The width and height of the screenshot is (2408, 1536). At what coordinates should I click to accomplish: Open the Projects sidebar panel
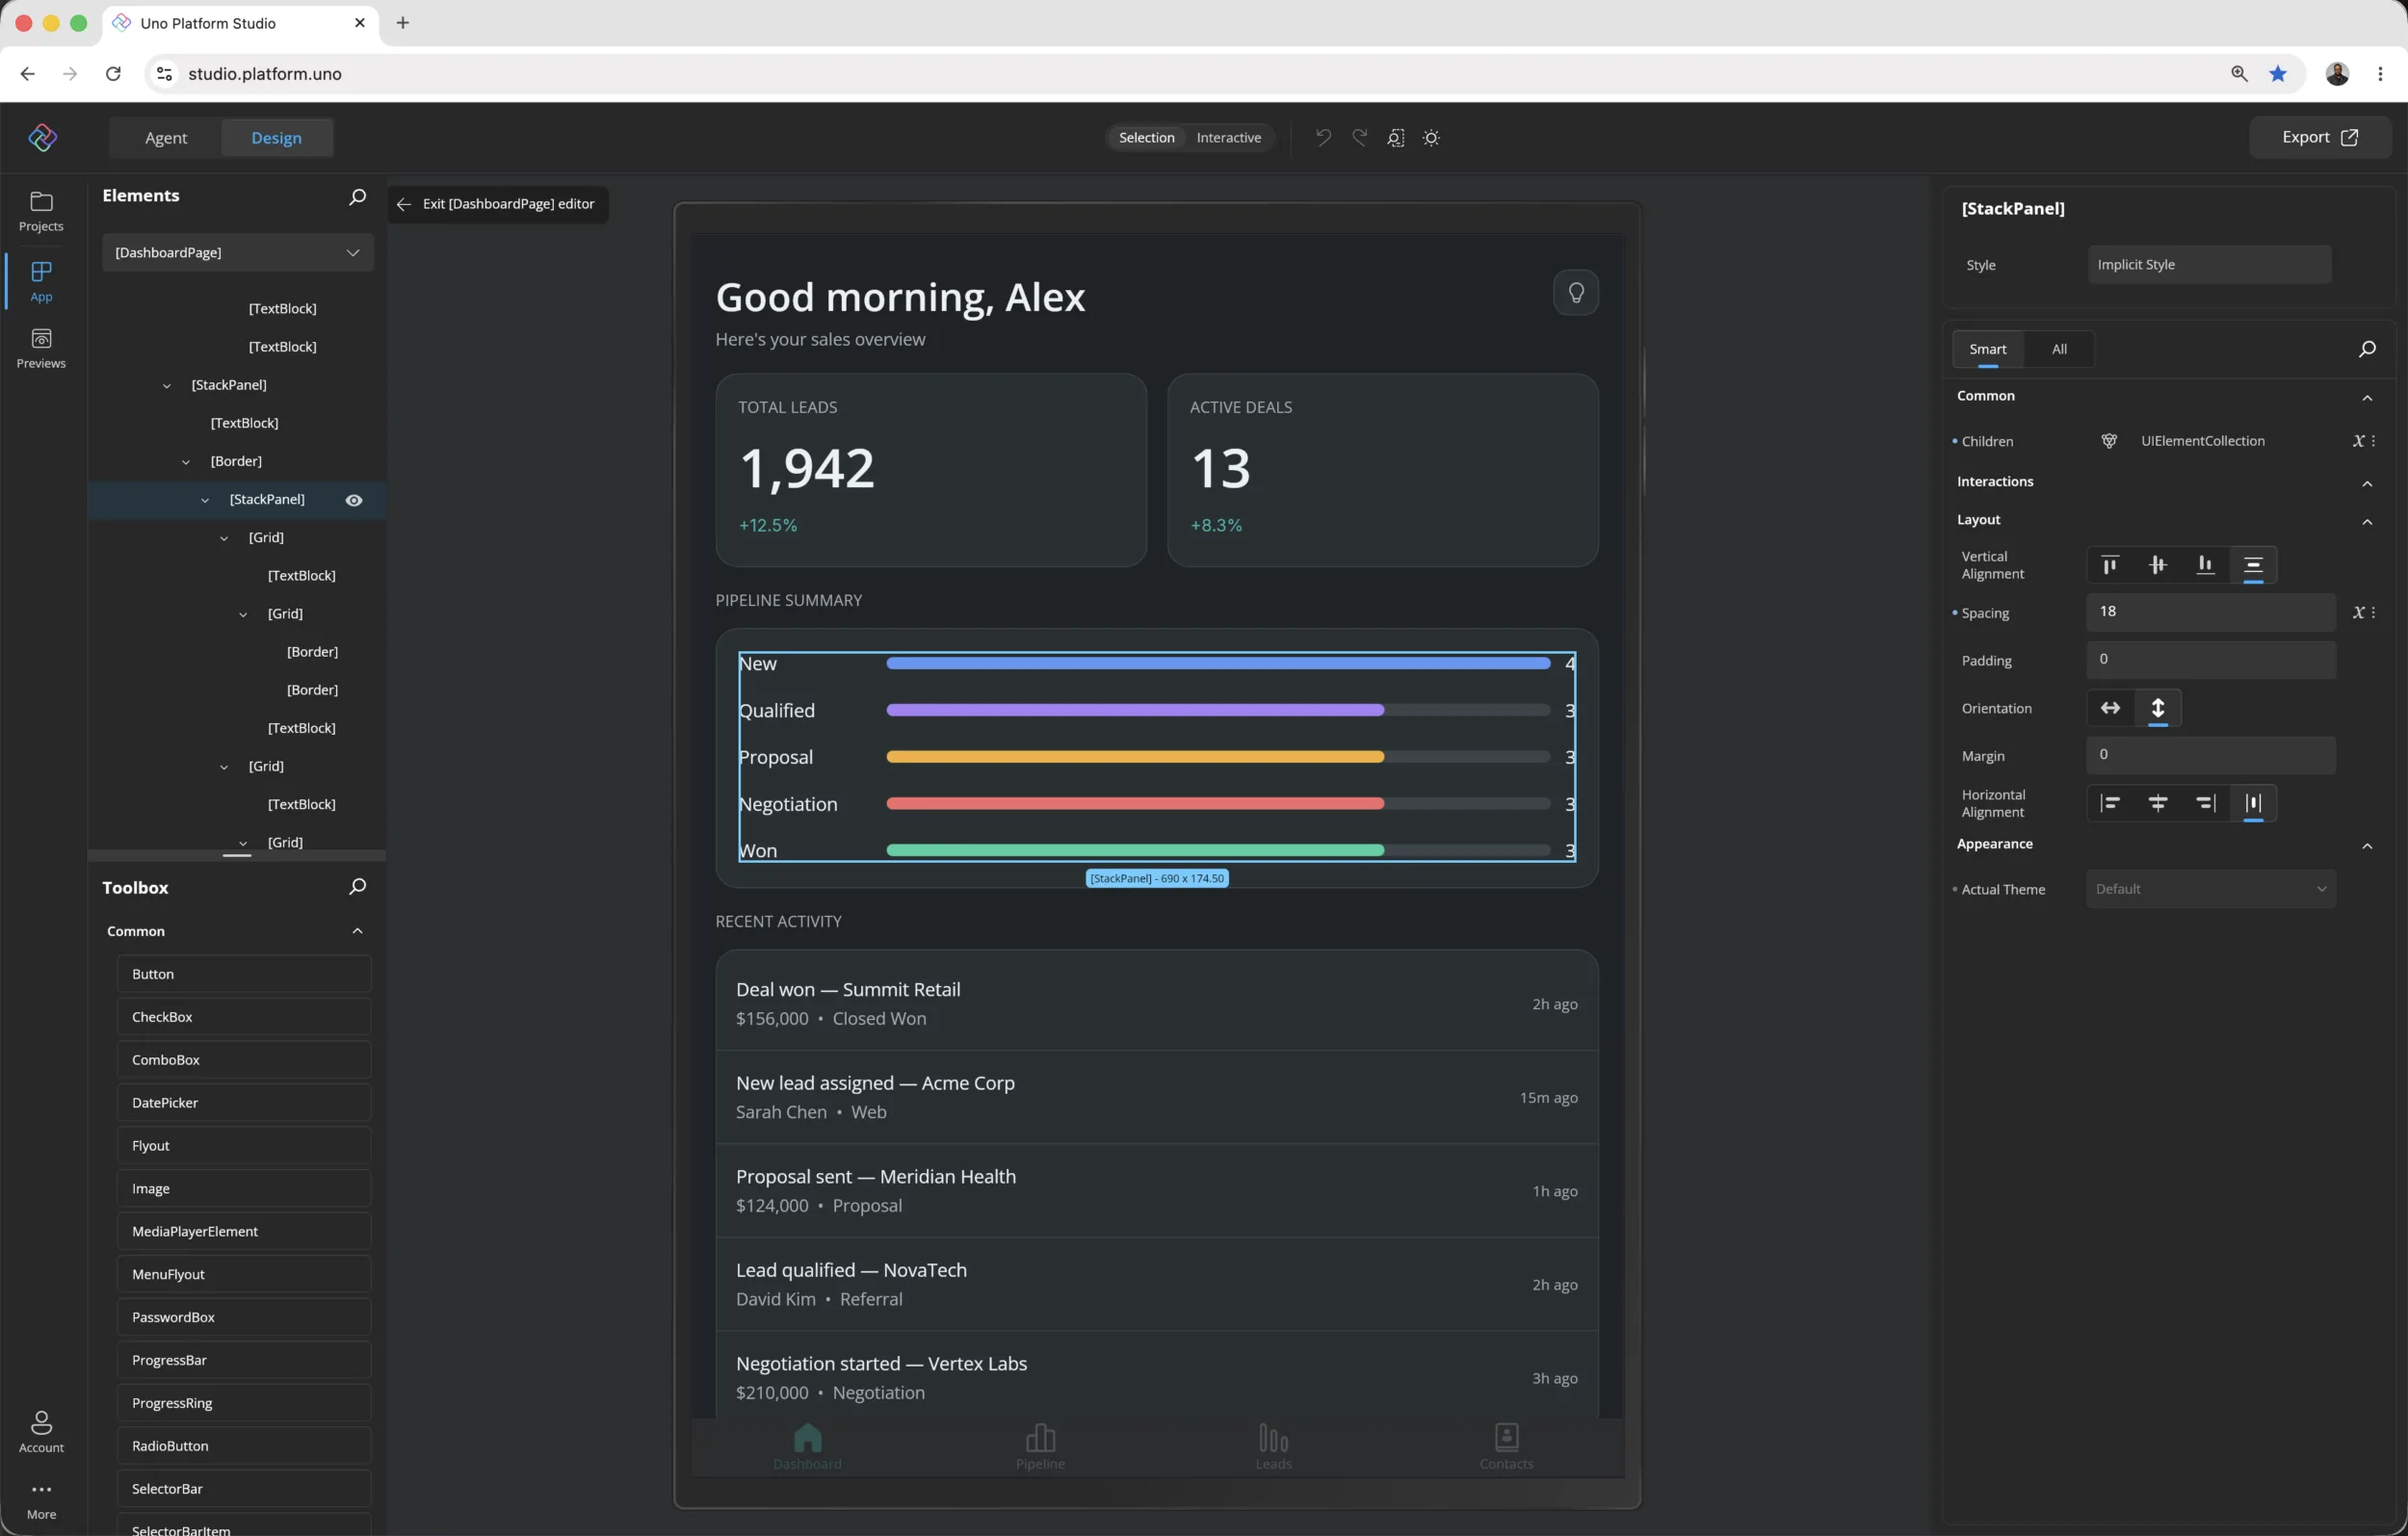41,211
